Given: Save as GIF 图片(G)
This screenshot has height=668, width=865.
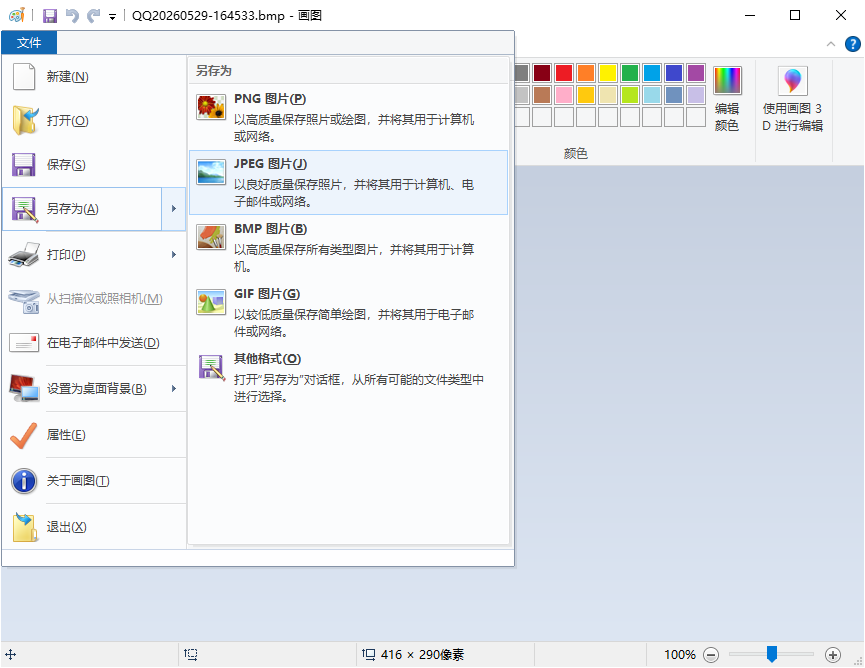Looking at the screenshot, I should point(348,312).
